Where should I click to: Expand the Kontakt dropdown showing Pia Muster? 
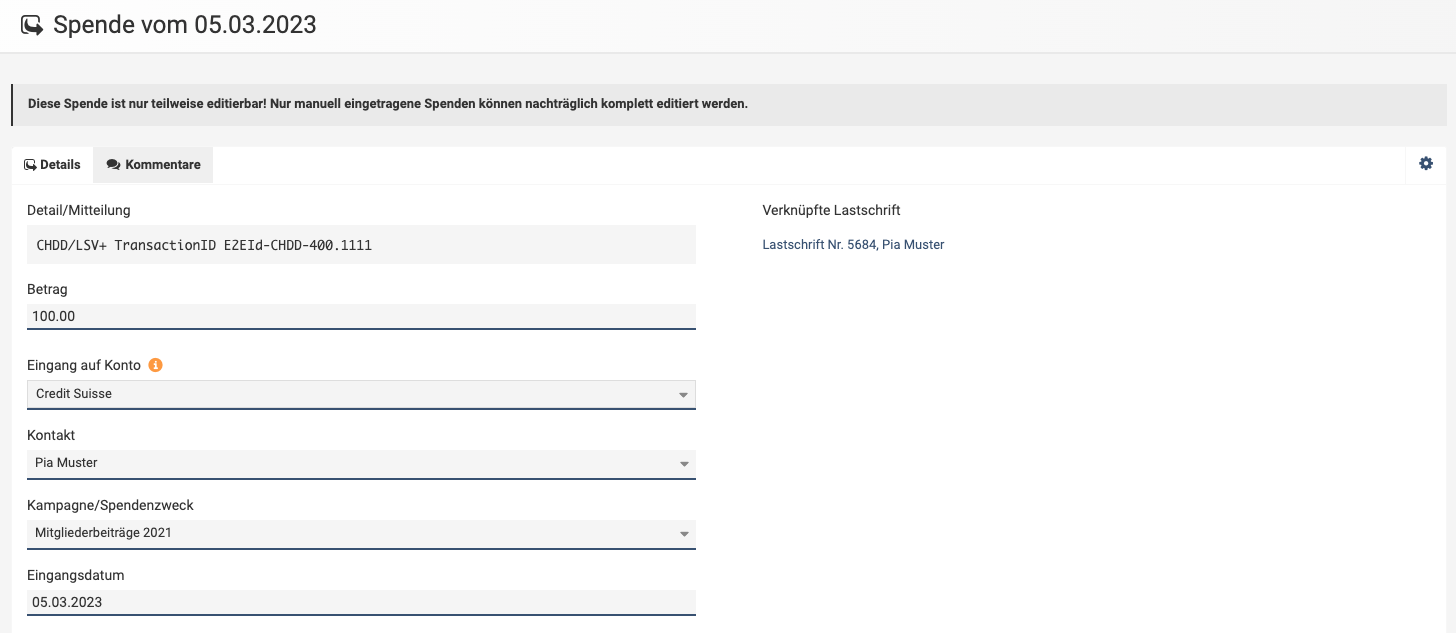click(x=361, y=463)
